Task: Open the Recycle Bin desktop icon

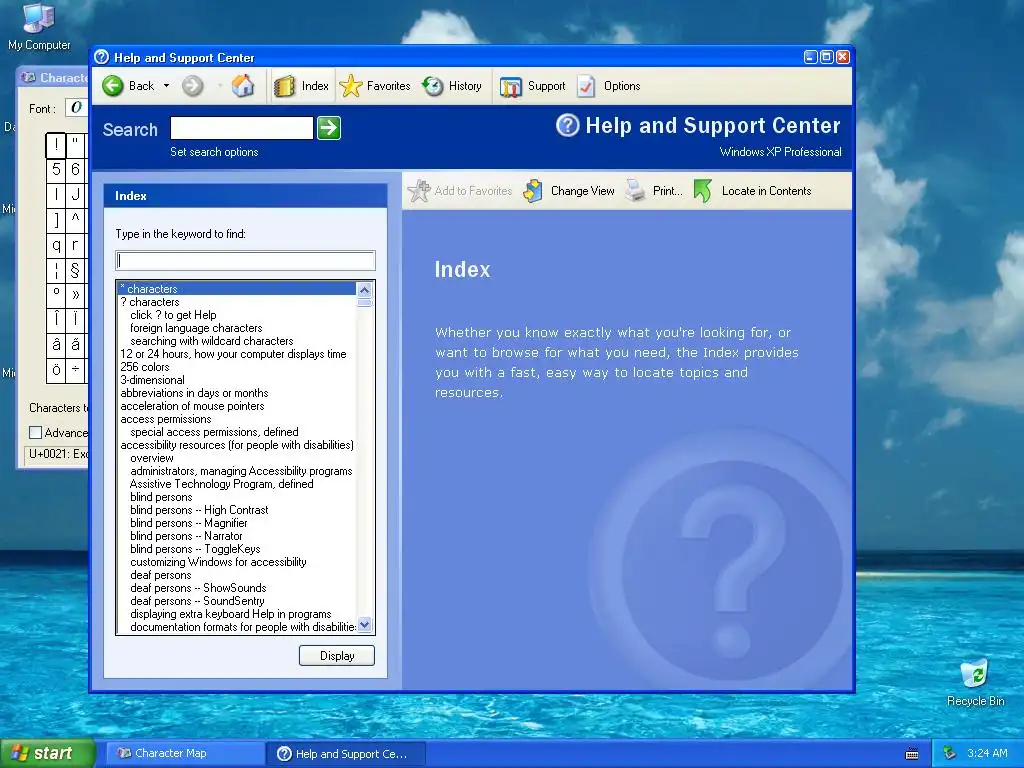Action: tap(976, 682)
